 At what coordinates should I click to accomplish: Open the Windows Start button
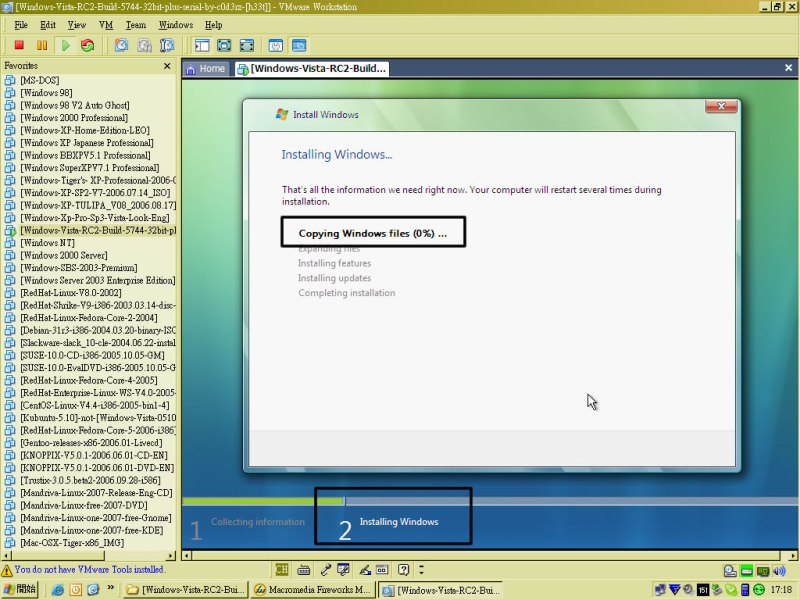pos(20,589)
